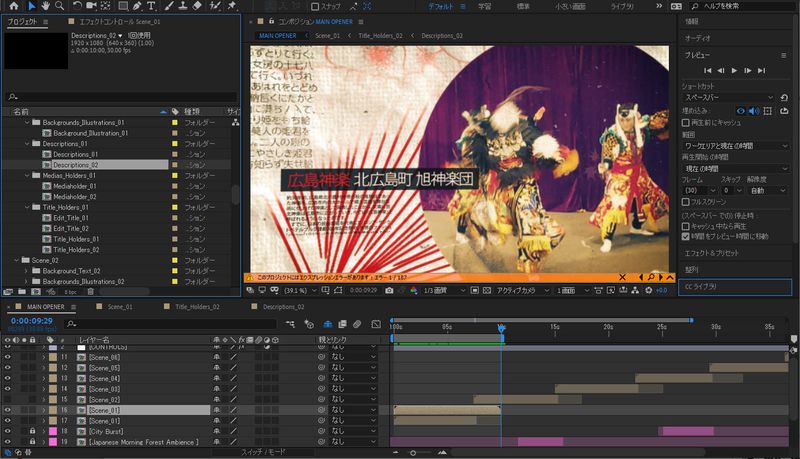800x459 pixels.
Task: Choose the Pen tool
Action: click(x=137, y=6)
